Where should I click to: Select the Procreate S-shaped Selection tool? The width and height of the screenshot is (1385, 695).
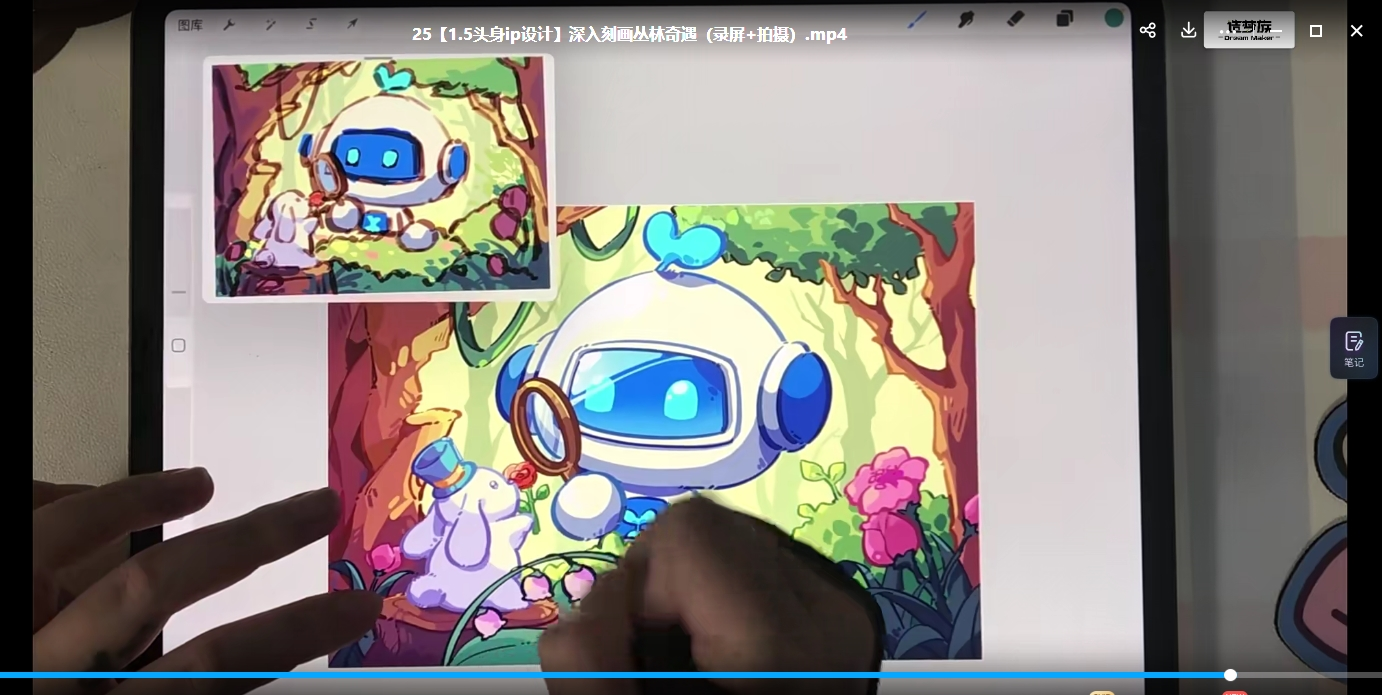coord(311,24)
